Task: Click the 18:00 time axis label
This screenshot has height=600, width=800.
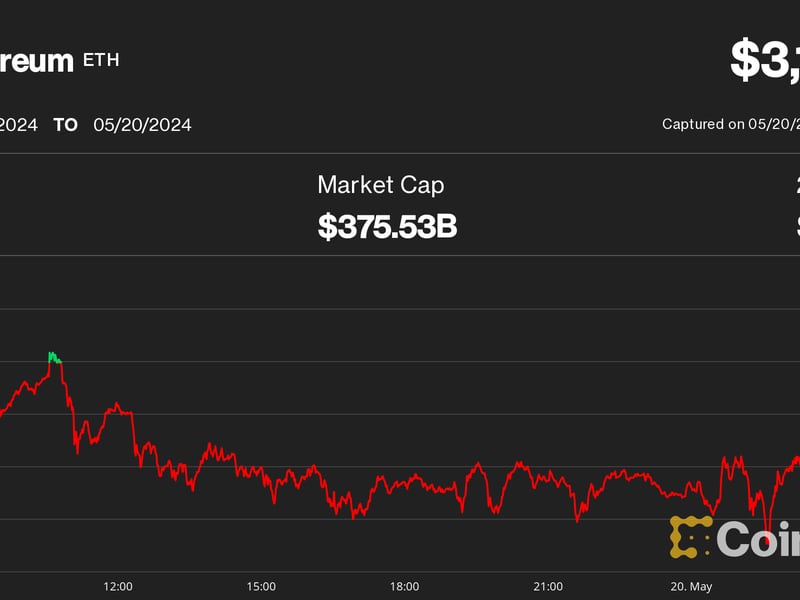Action: pos(404,586)
